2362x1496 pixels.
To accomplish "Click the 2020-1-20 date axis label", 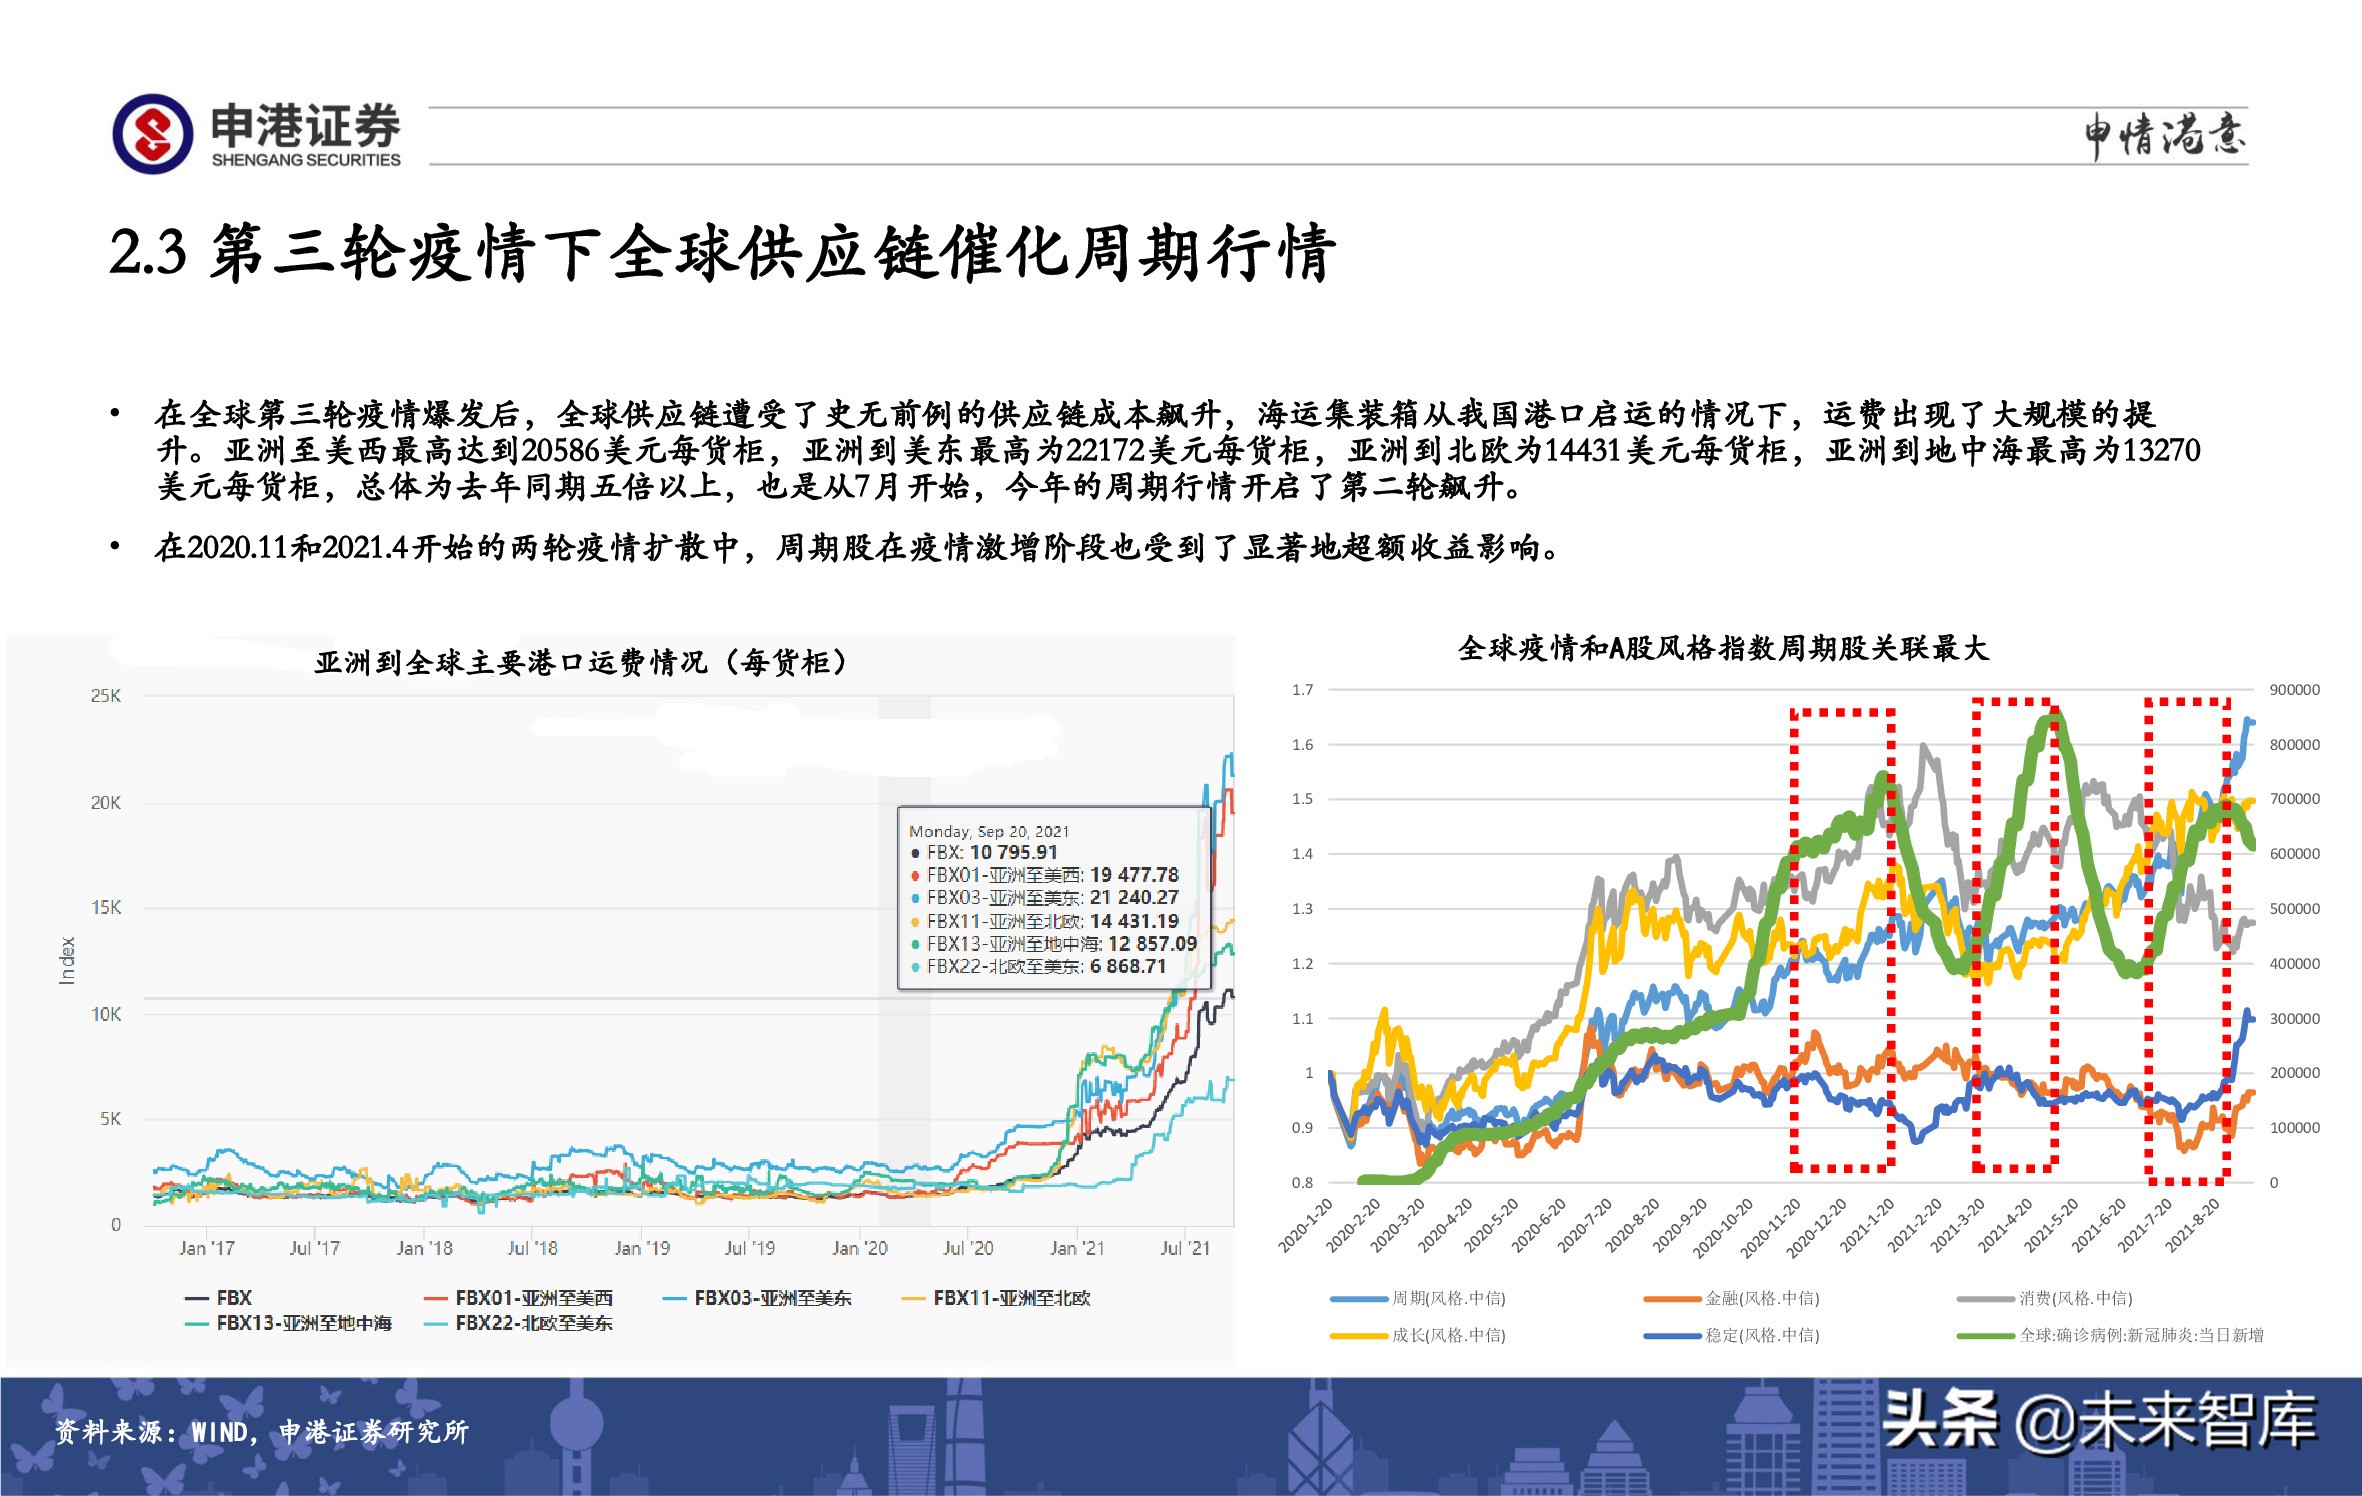I will (1306, 1226).
